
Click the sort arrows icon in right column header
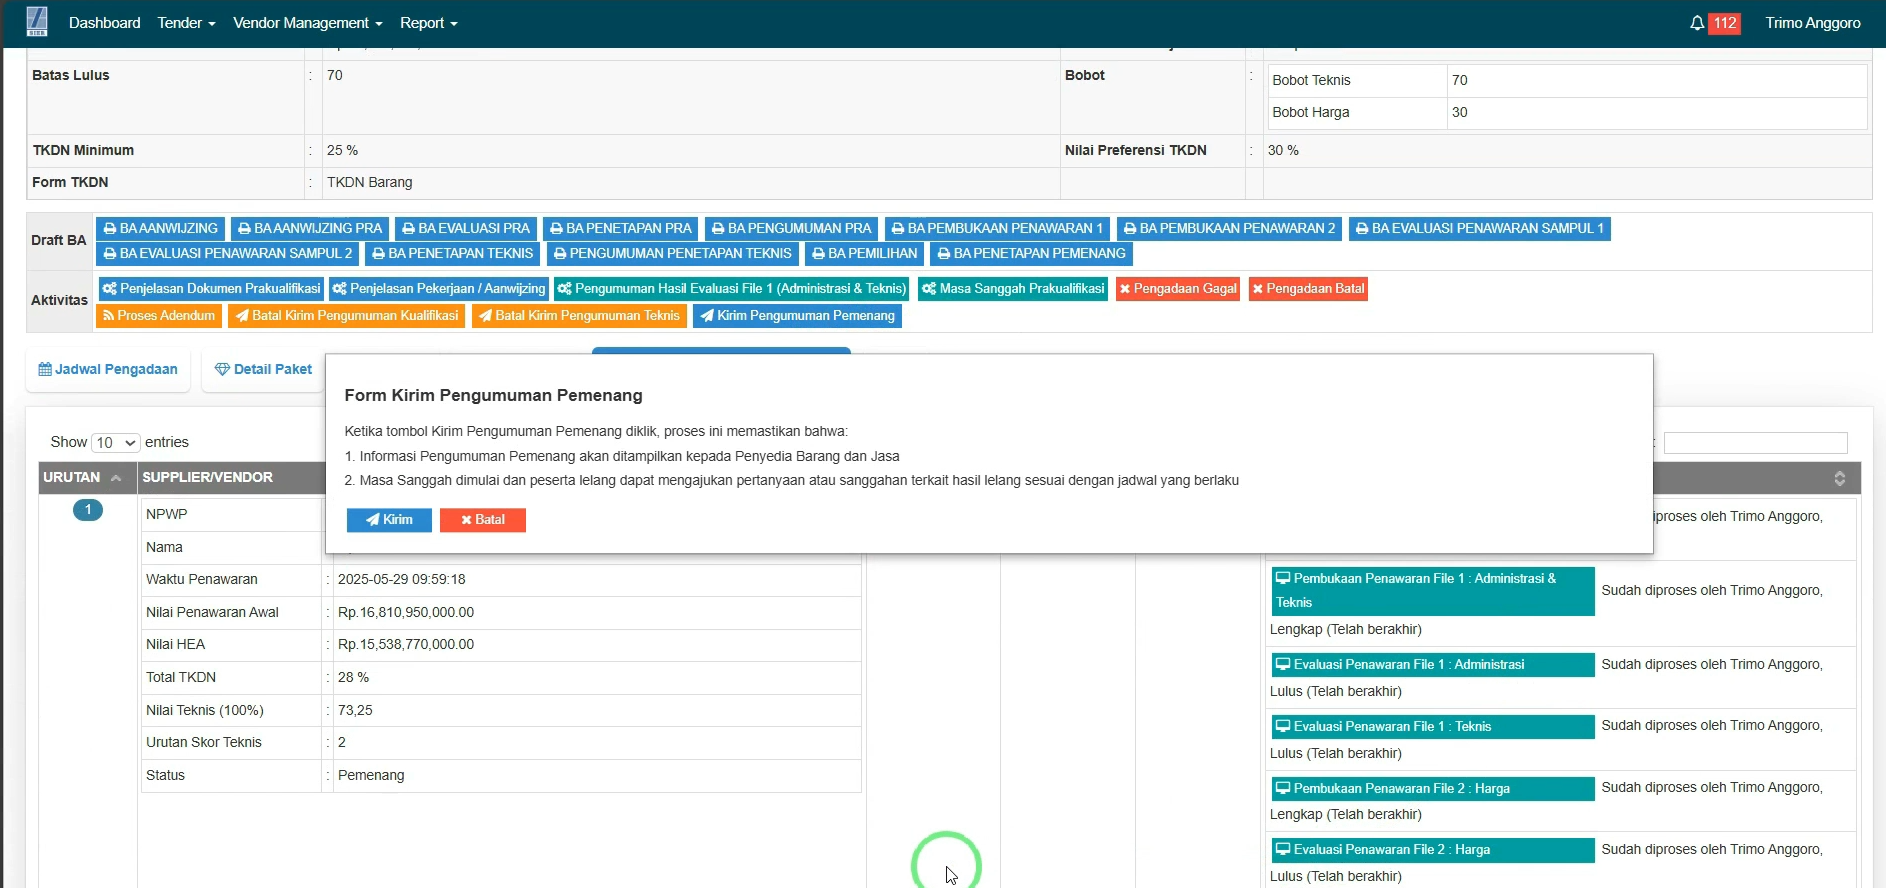click(x=1839, y=478)
